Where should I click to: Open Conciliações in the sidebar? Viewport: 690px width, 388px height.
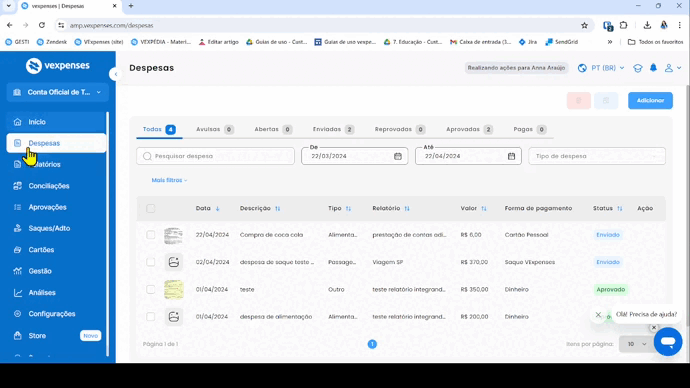click(56, 186)
